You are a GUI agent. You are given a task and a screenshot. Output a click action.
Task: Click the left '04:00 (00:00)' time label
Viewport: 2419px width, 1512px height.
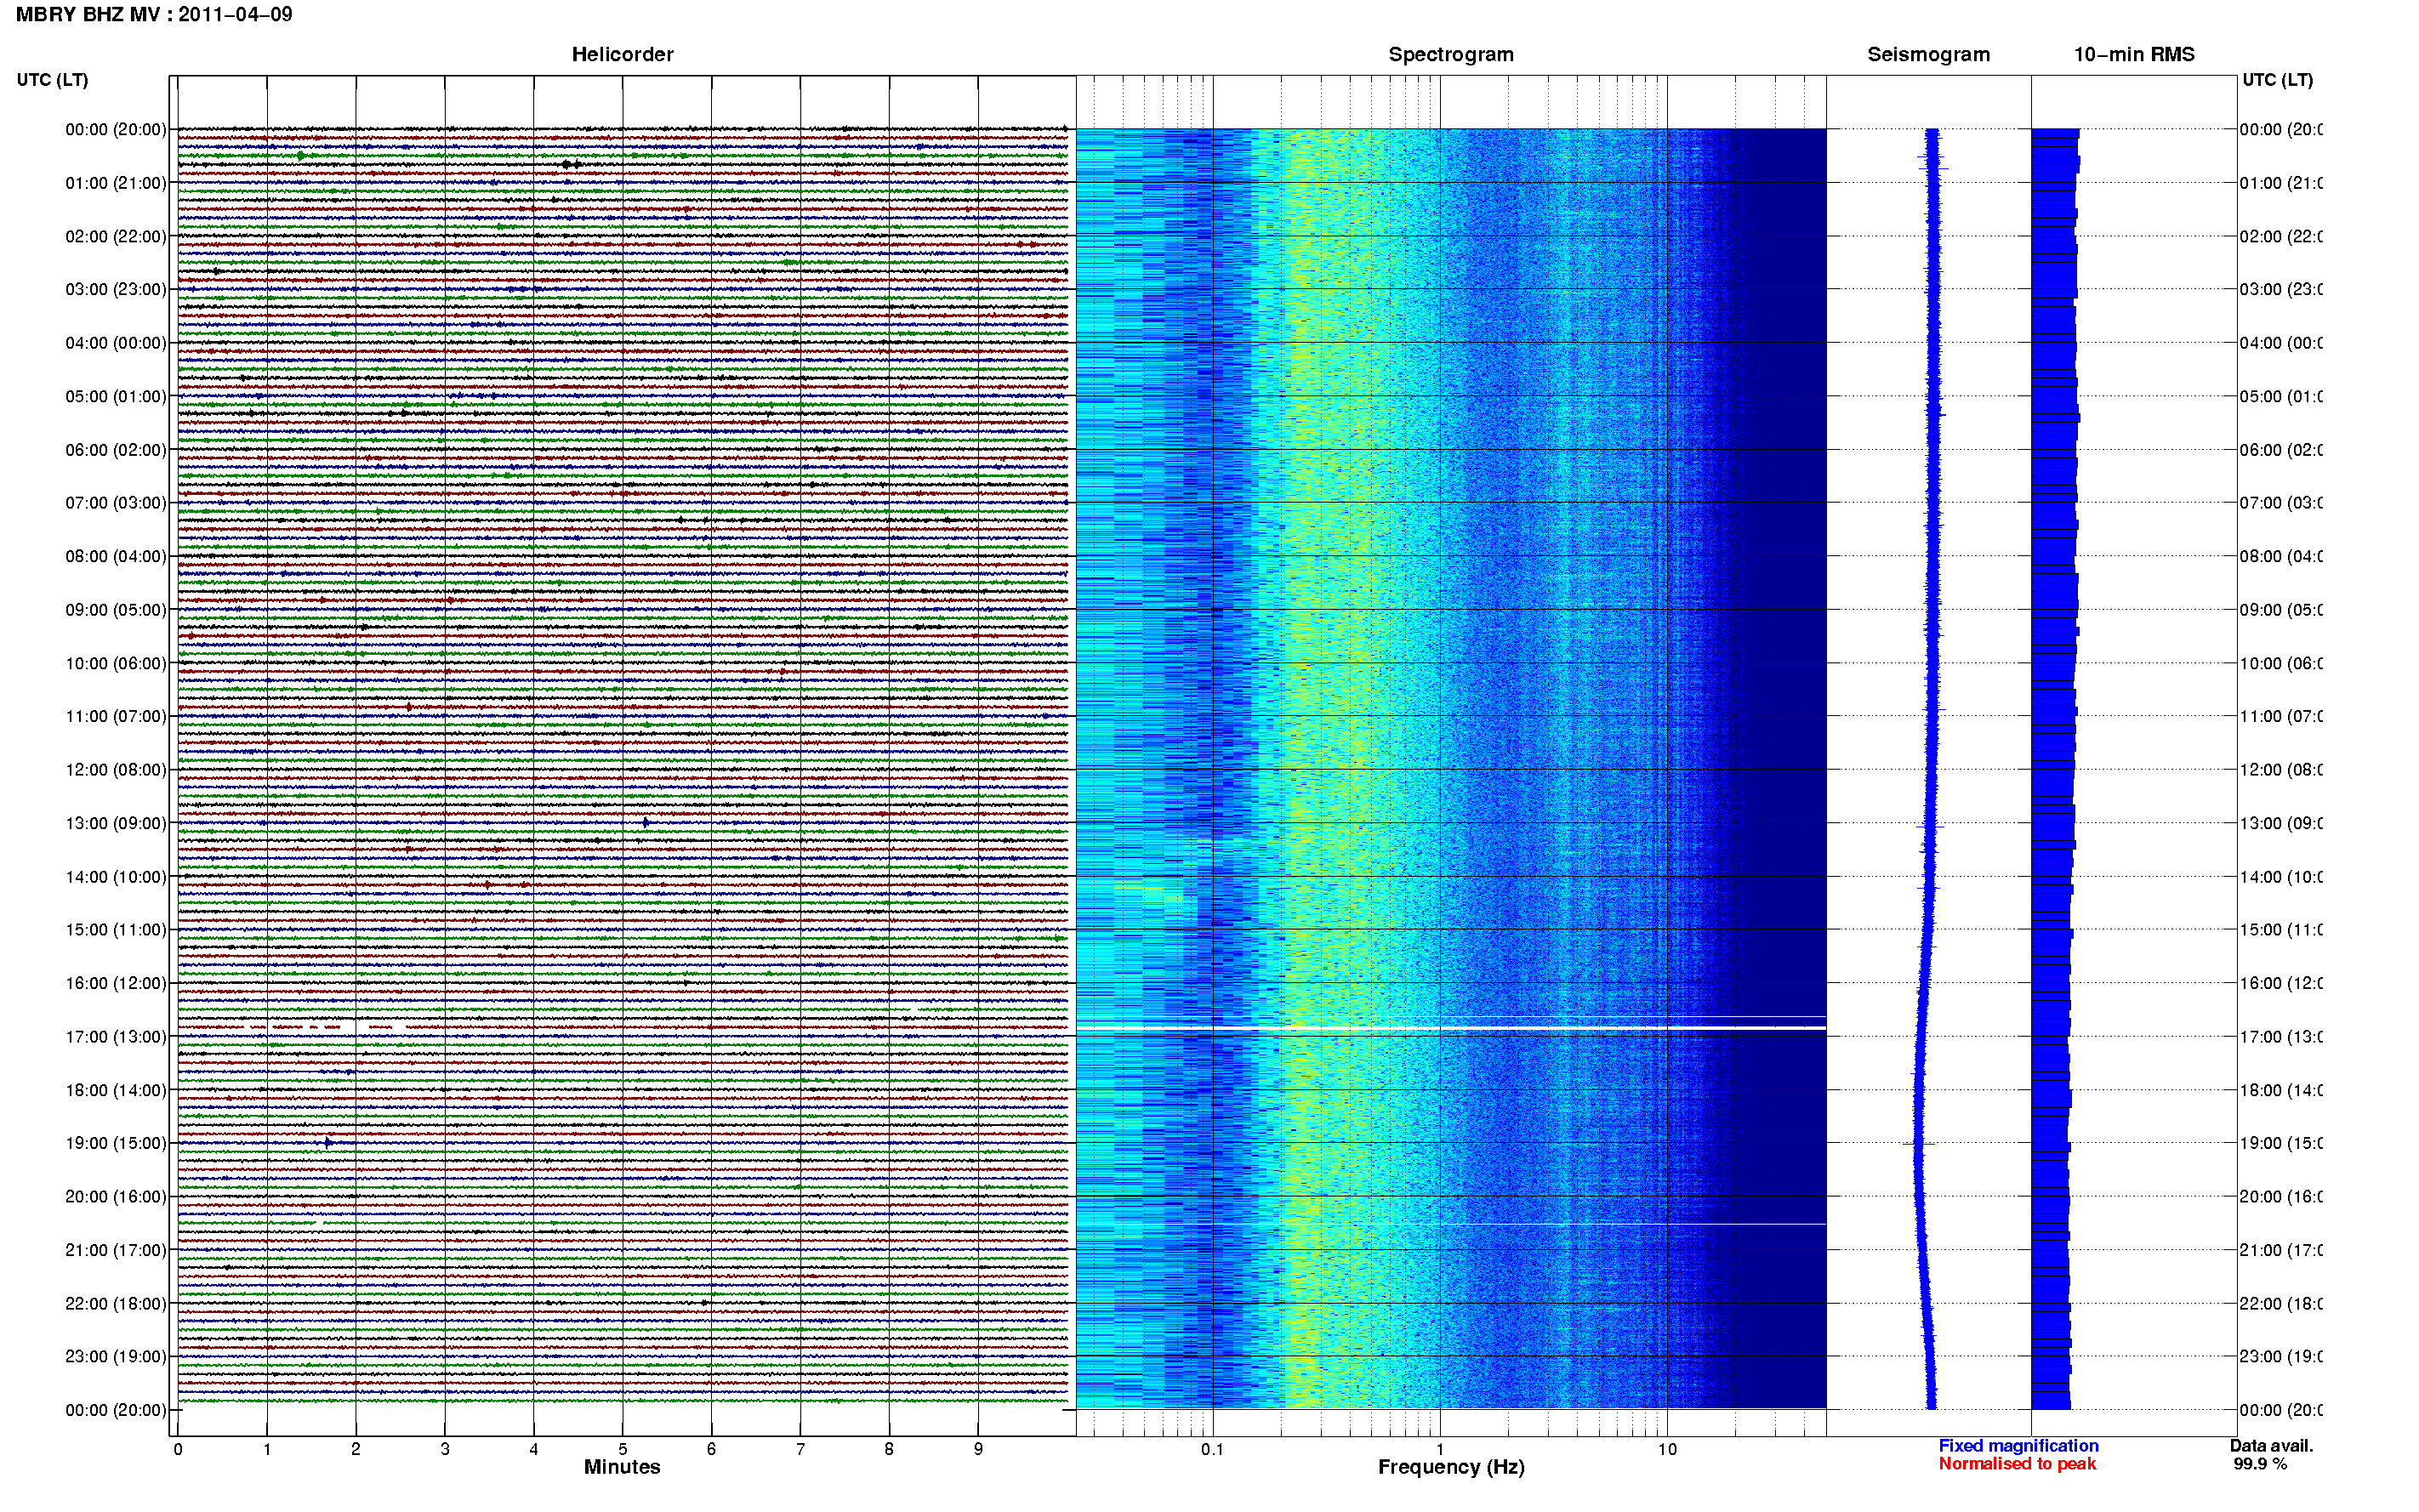tap(116, 343)
